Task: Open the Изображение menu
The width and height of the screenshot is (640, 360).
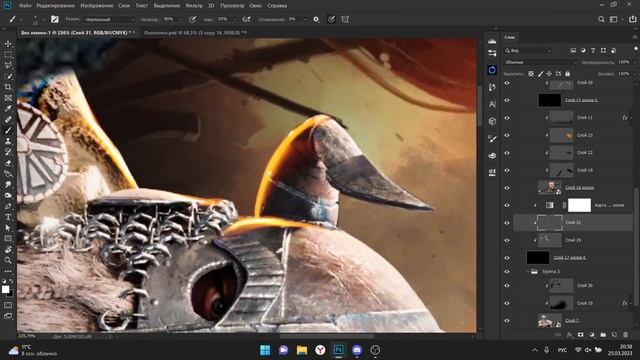Action: click(x=97, y=6)
